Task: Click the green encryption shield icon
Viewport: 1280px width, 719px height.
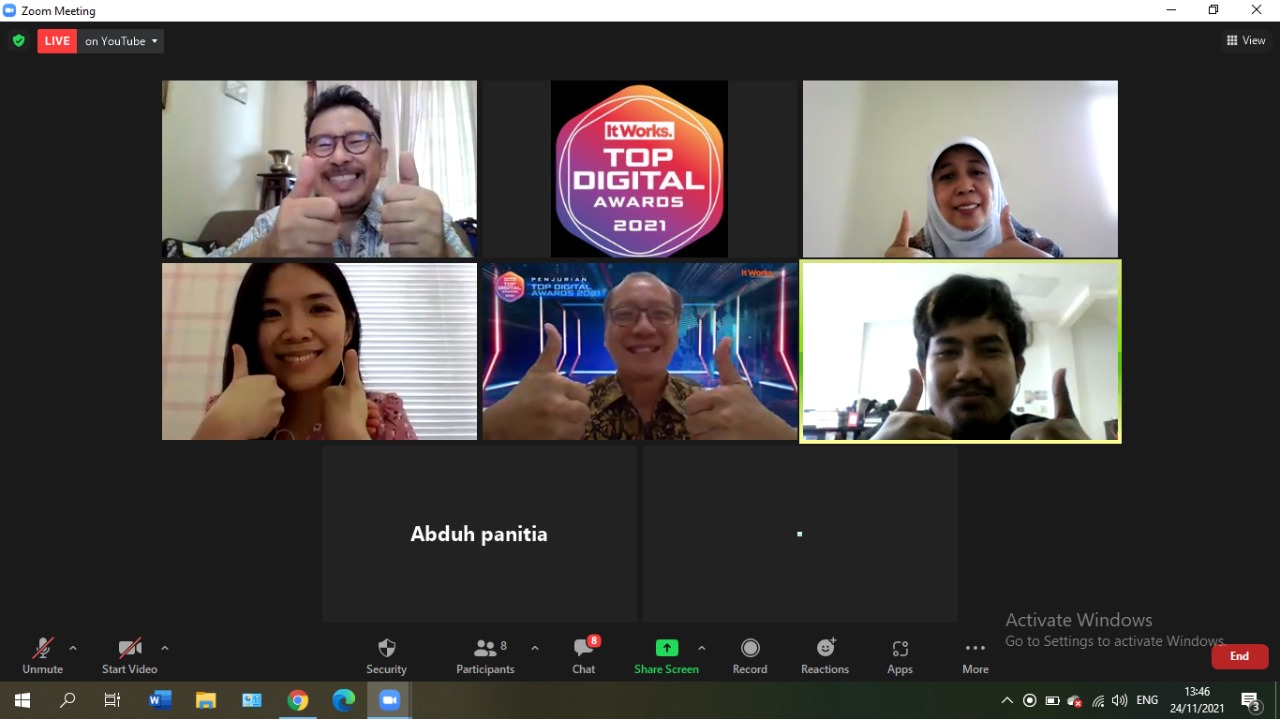Action: pyautogui.click(x=19, y=41)
